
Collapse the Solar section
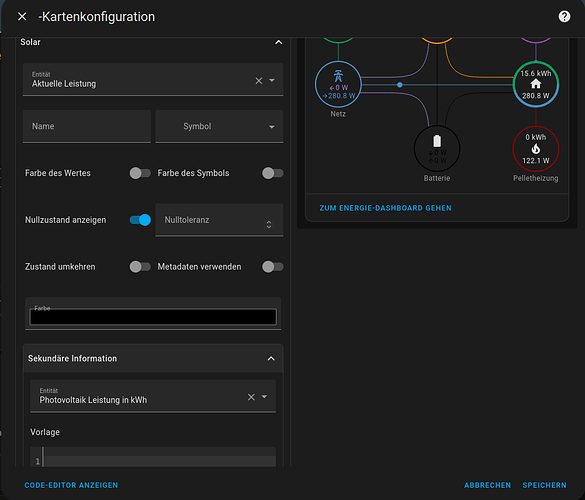point(278,42)
